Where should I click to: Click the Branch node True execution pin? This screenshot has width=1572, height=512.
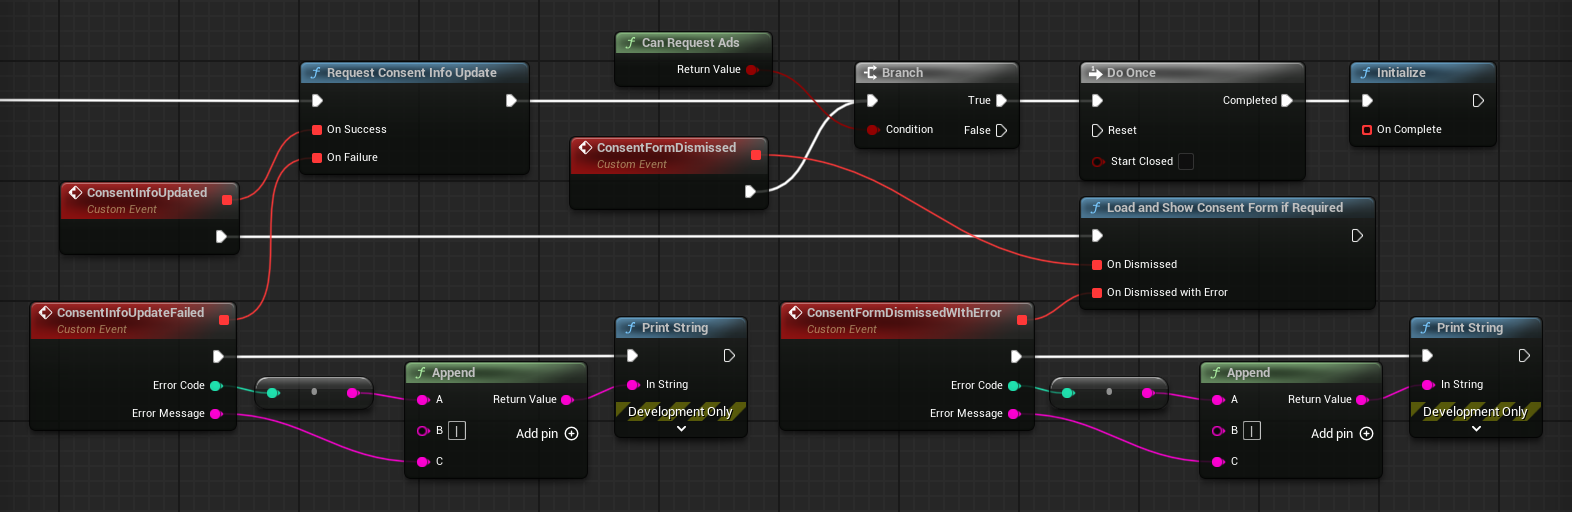click(x=1001, y=100)
